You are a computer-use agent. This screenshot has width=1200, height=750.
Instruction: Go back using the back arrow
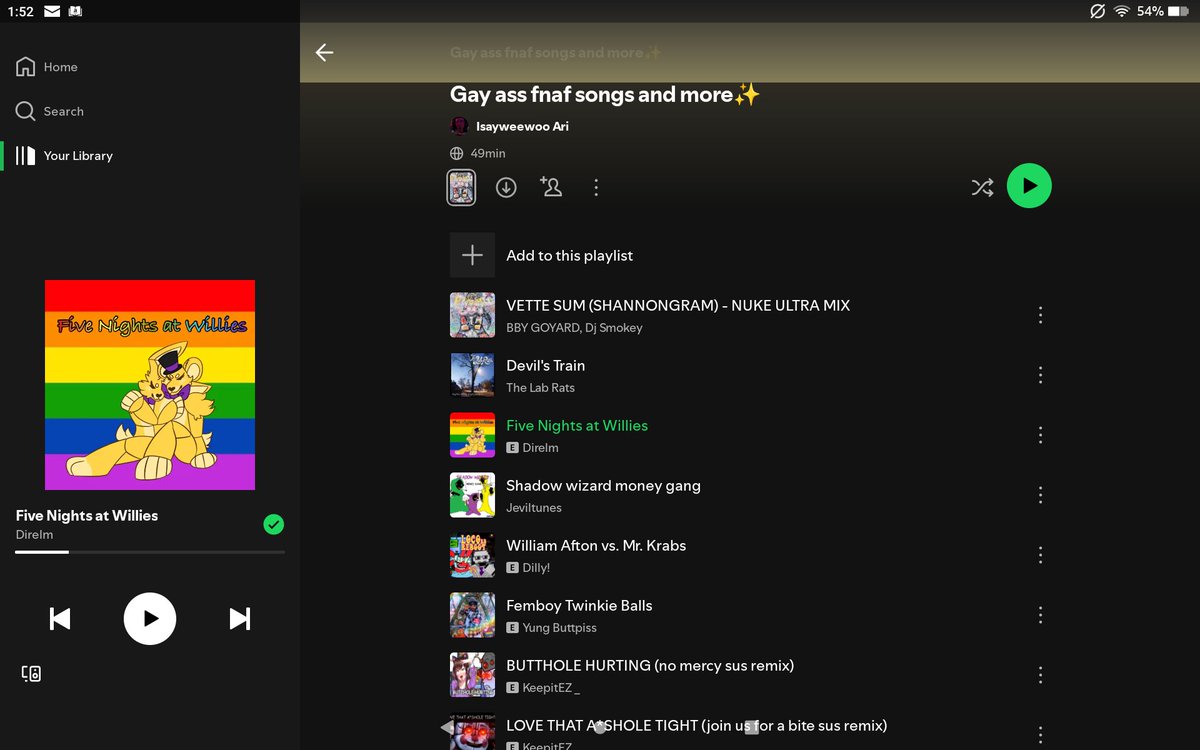324,52
